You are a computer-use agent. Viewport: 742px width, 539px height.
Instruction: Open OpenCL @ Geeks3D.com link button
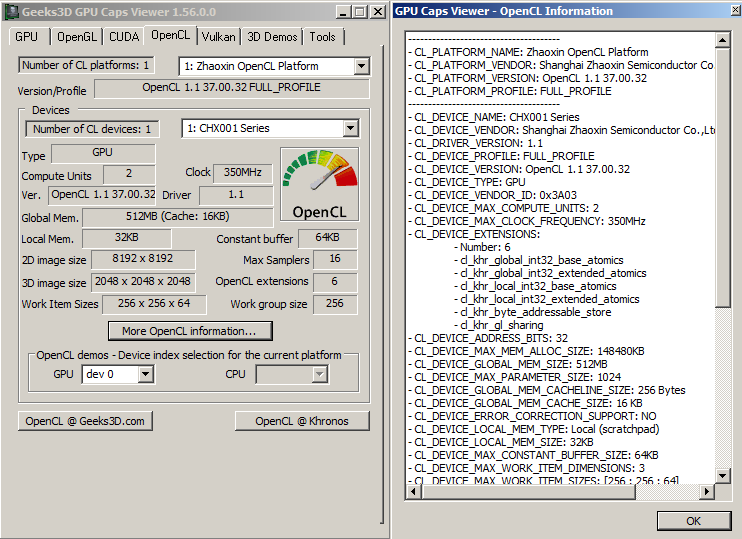(85, 421)
